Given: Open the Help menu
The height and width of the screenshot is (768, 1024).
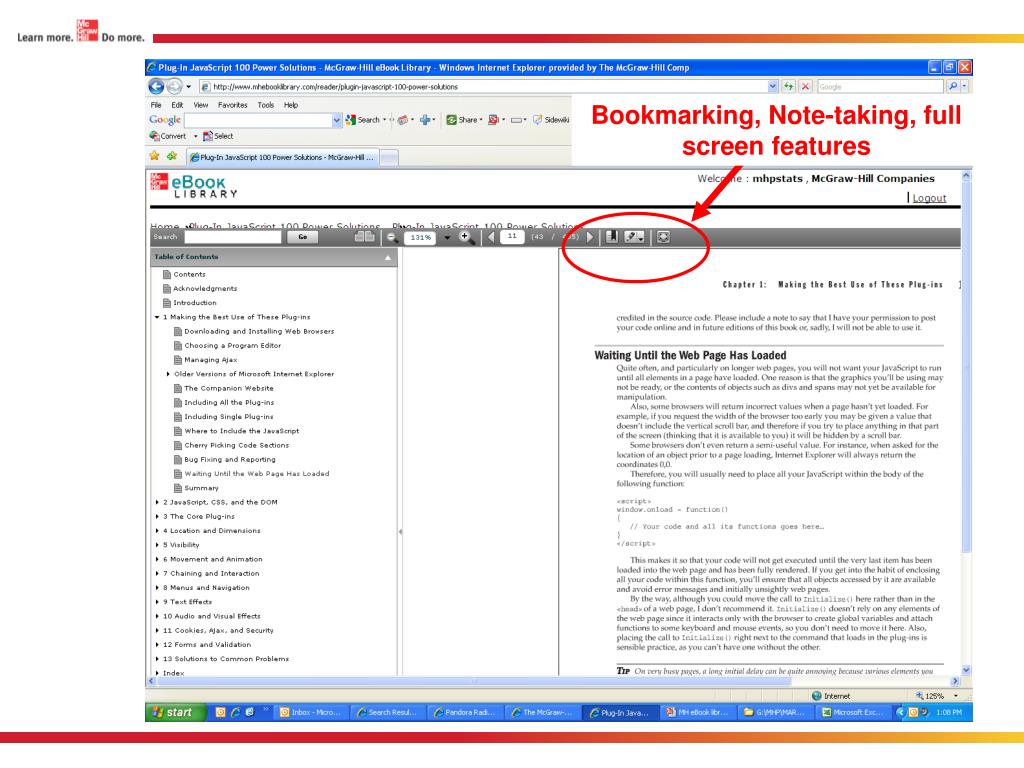Looking at the screenshot, I should coord(291,105).
